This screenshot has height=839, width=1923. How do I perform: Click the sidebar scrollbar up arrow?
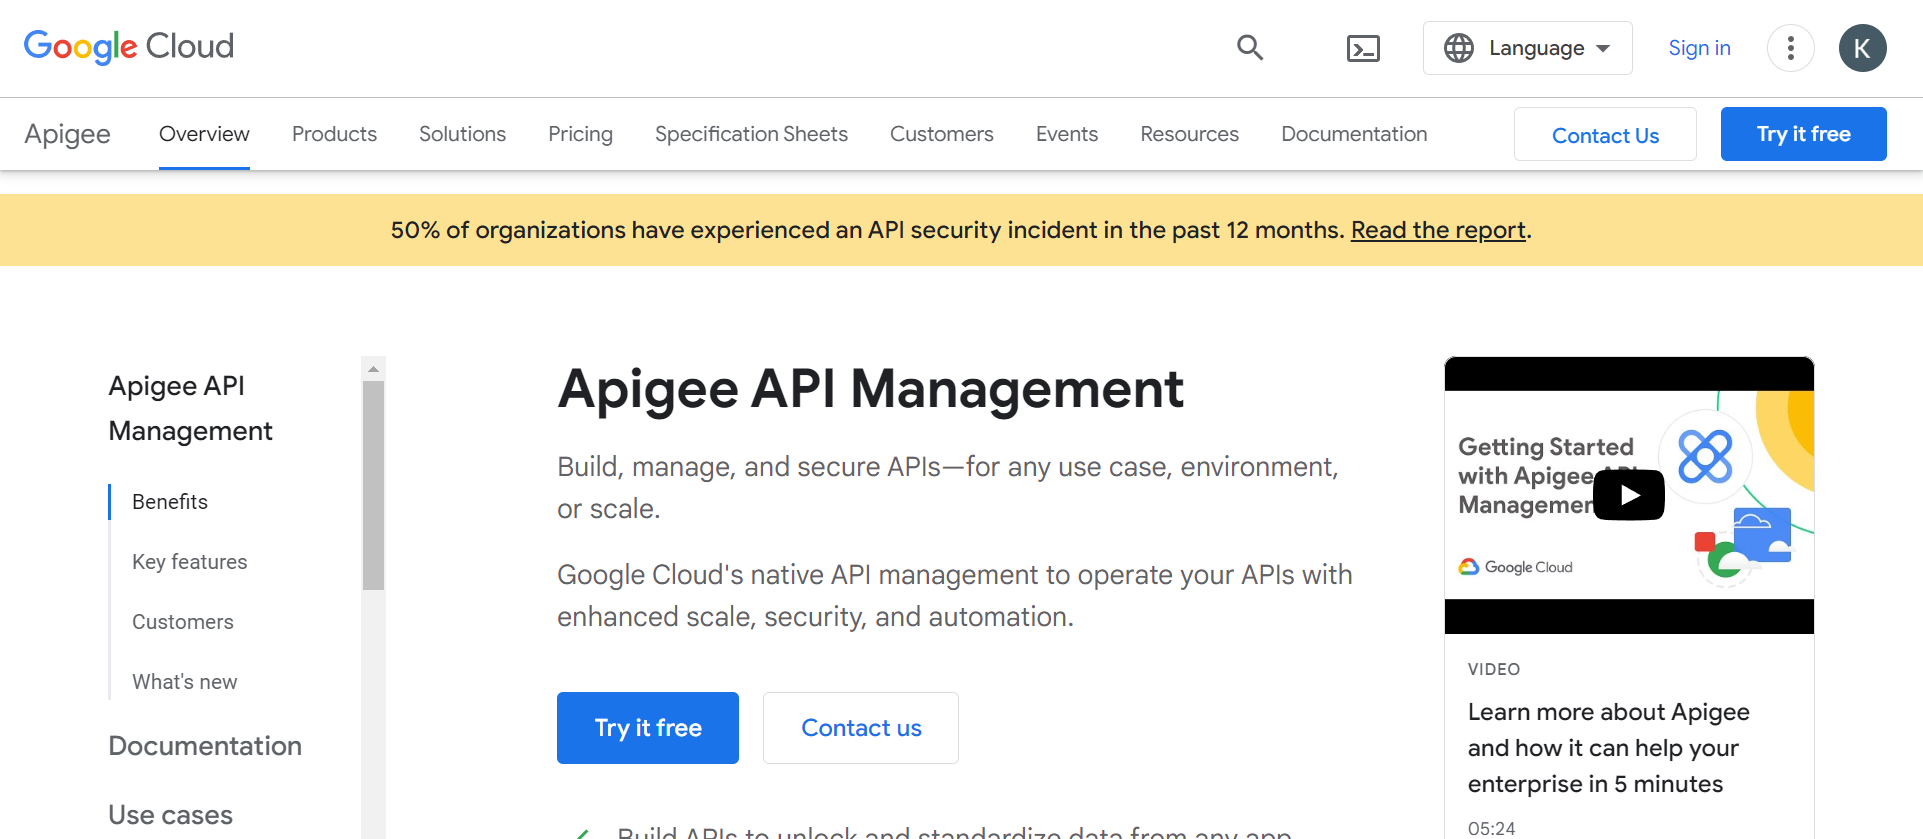tap(373, 369)
